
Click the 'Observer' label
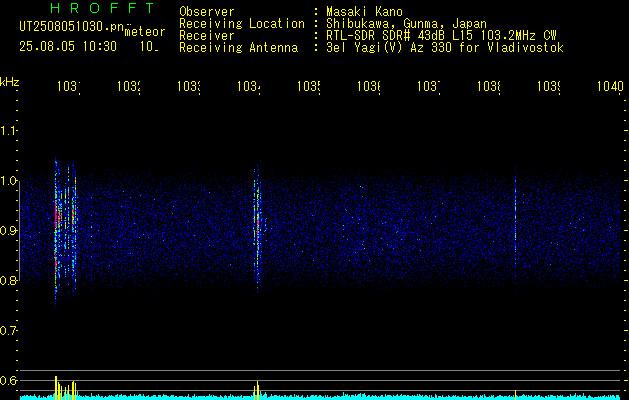point(207,12)
